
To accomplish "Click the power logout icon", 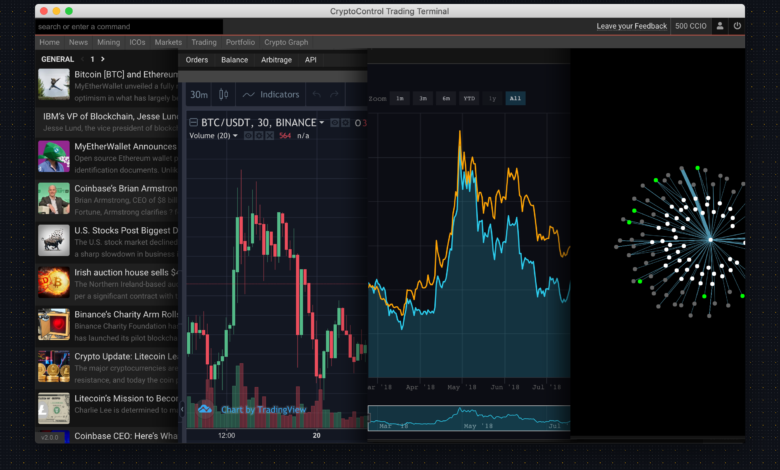I will pos(737,26).
